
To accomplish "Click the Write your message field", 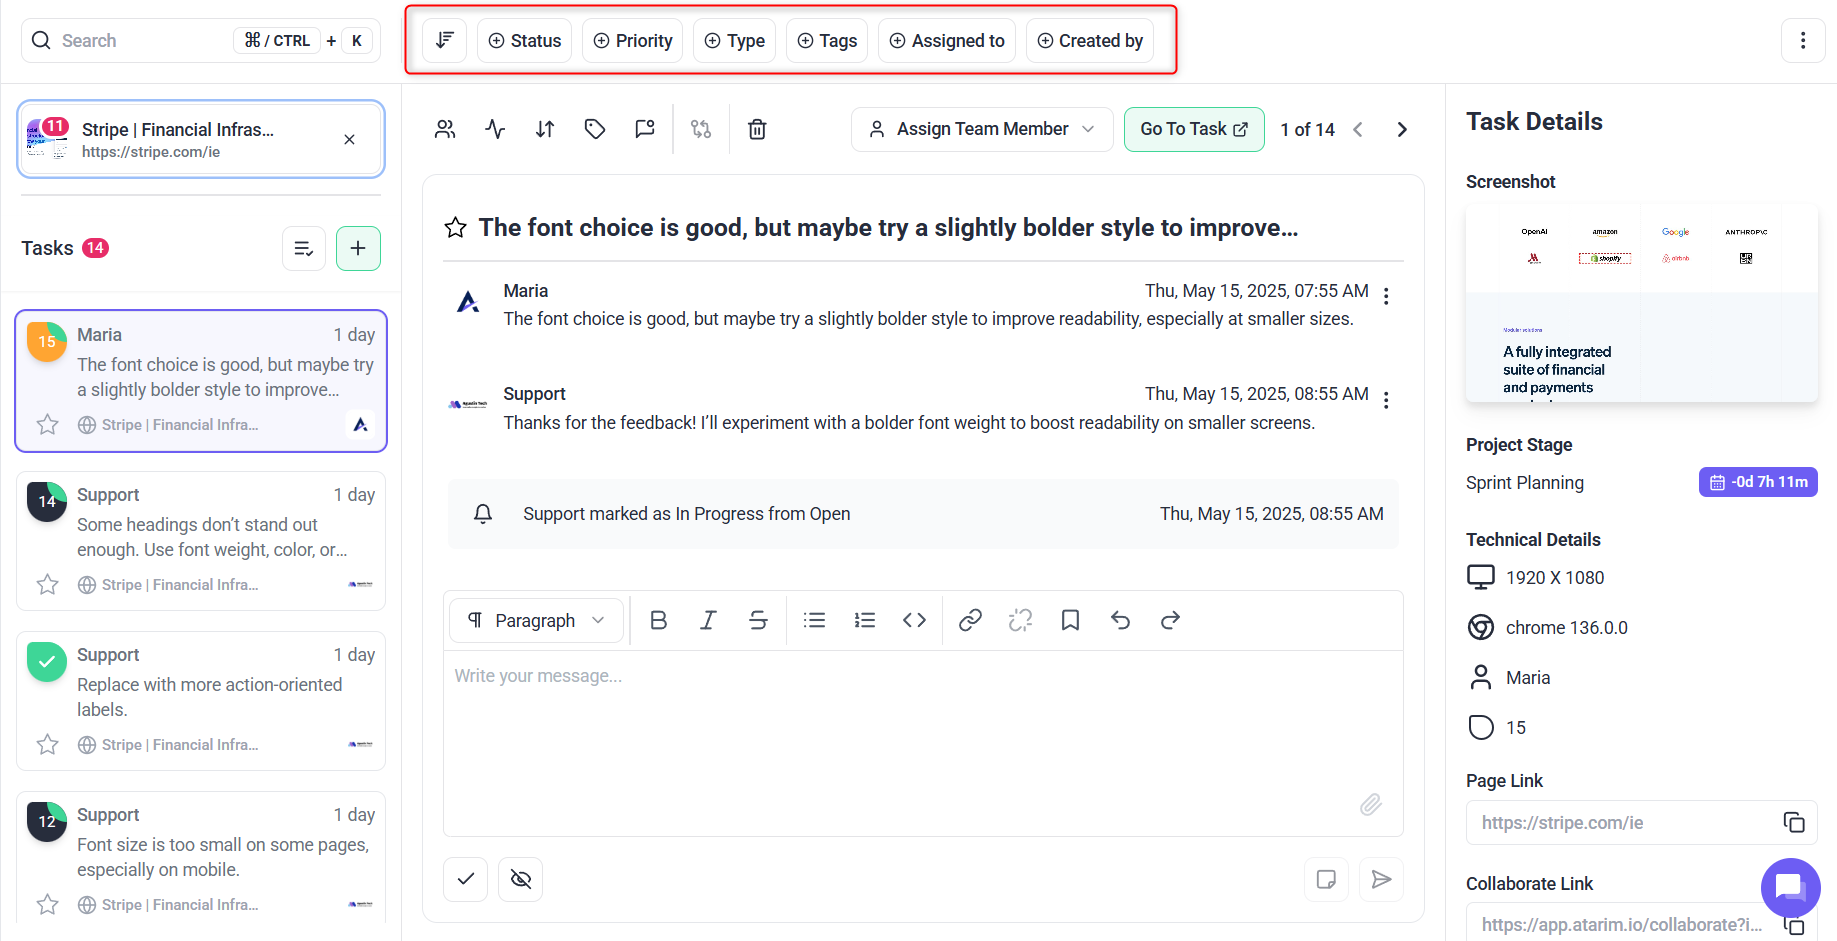I will pyautogui.click(x=922, y=740).
